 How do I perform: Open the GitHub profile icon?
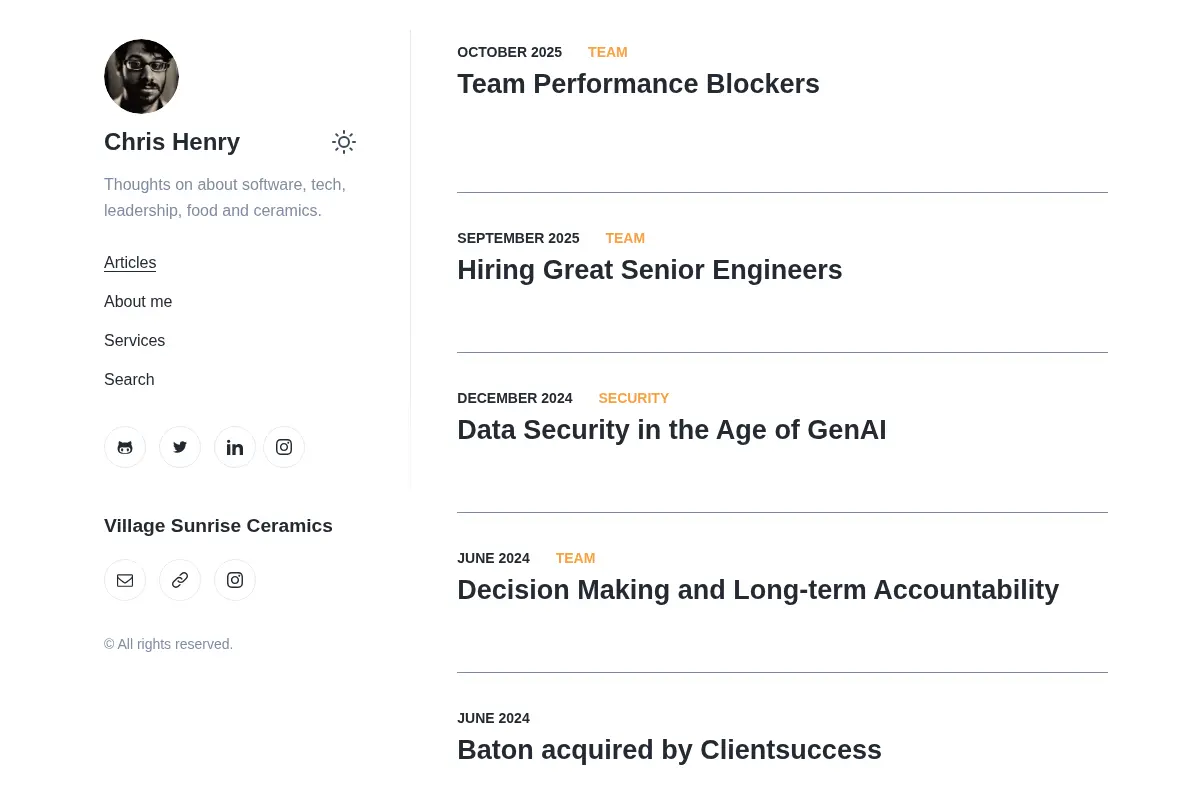125,447
